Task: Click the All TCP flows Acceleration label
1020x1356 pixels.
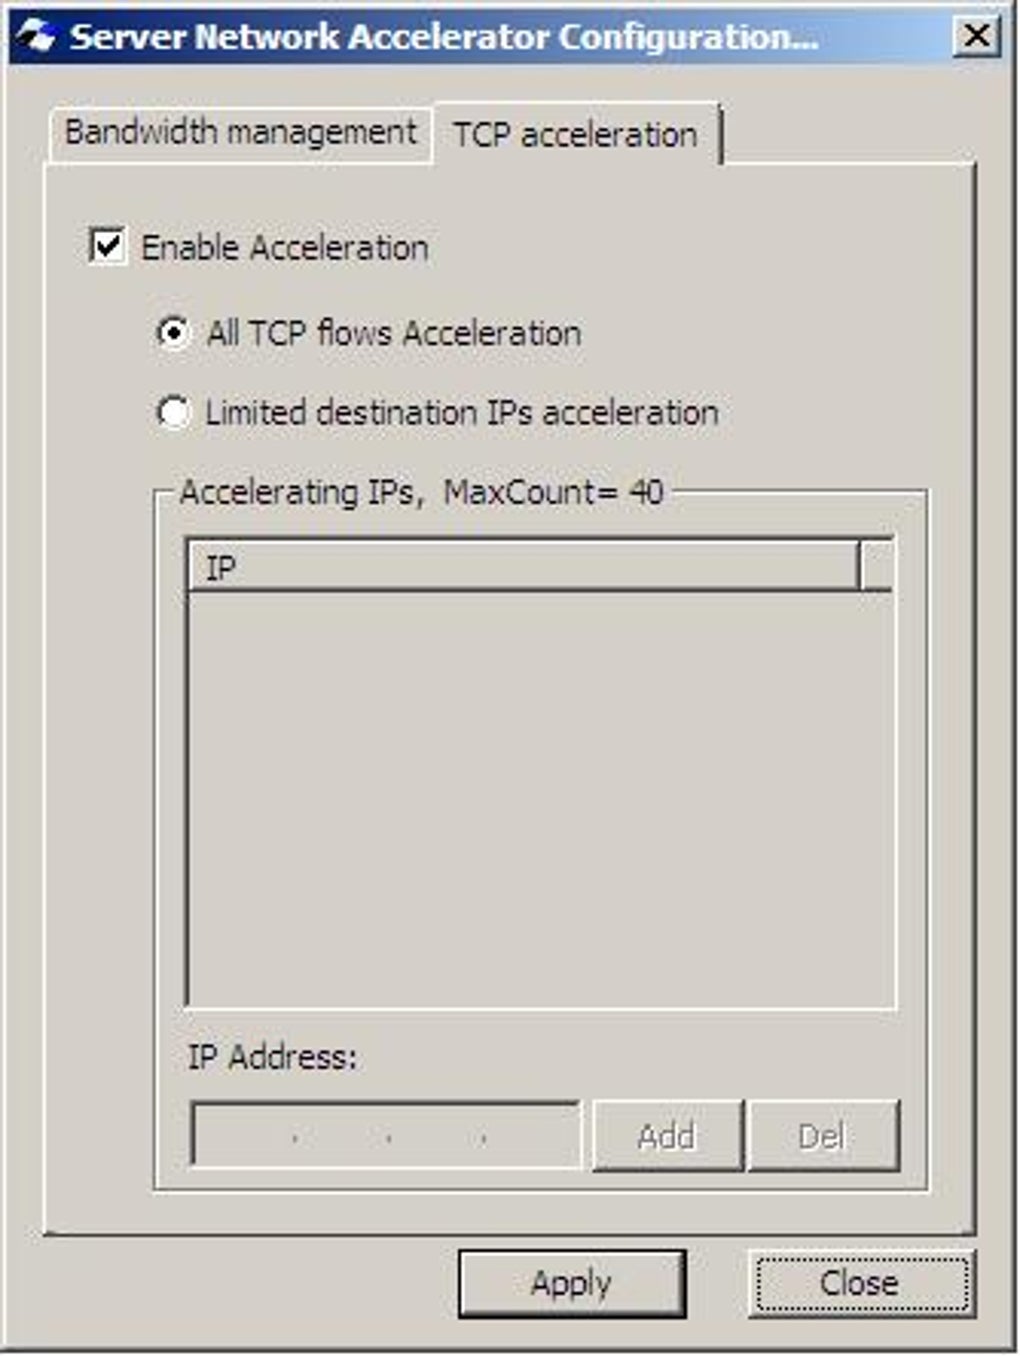Action: click(394, 333)
